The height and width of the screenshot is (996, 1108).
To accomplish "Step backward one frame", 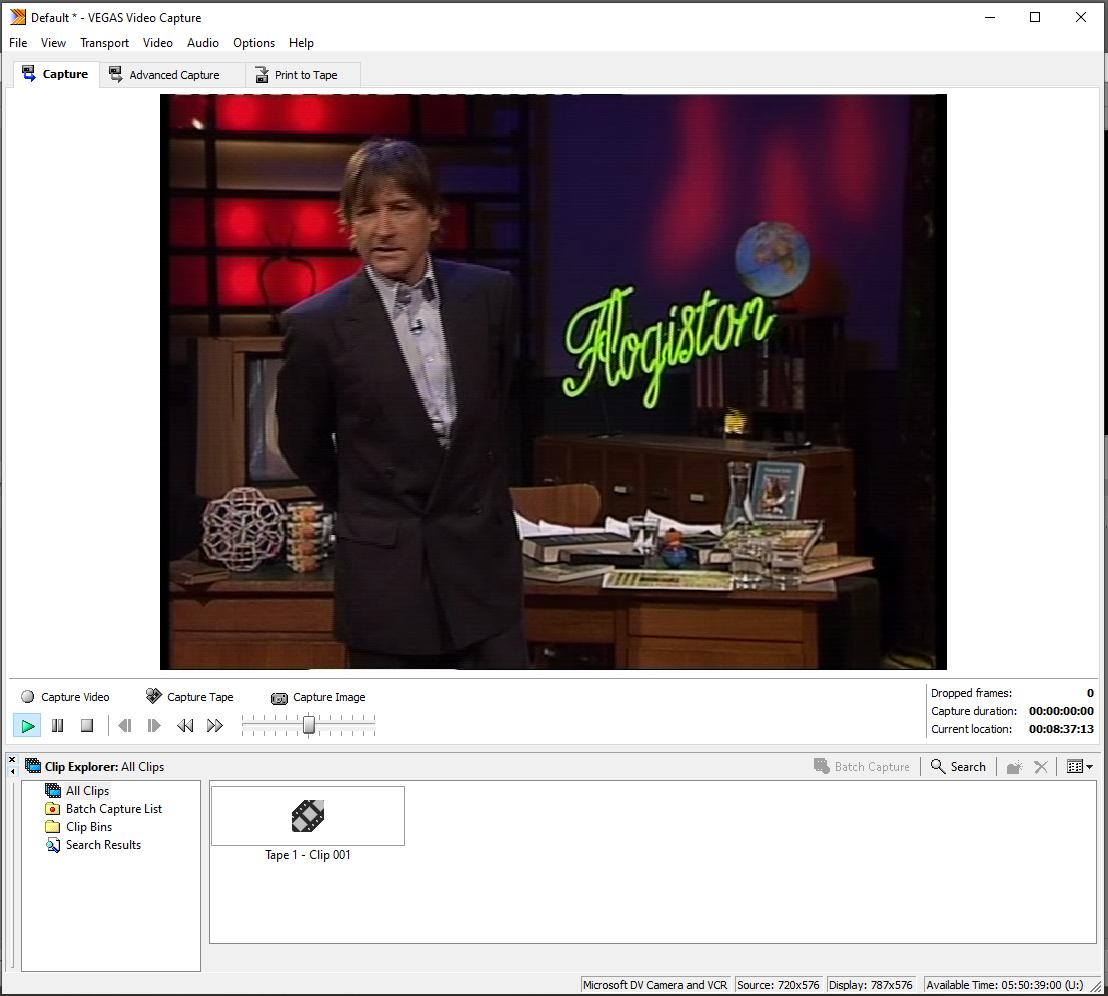I will pos(125,726).
